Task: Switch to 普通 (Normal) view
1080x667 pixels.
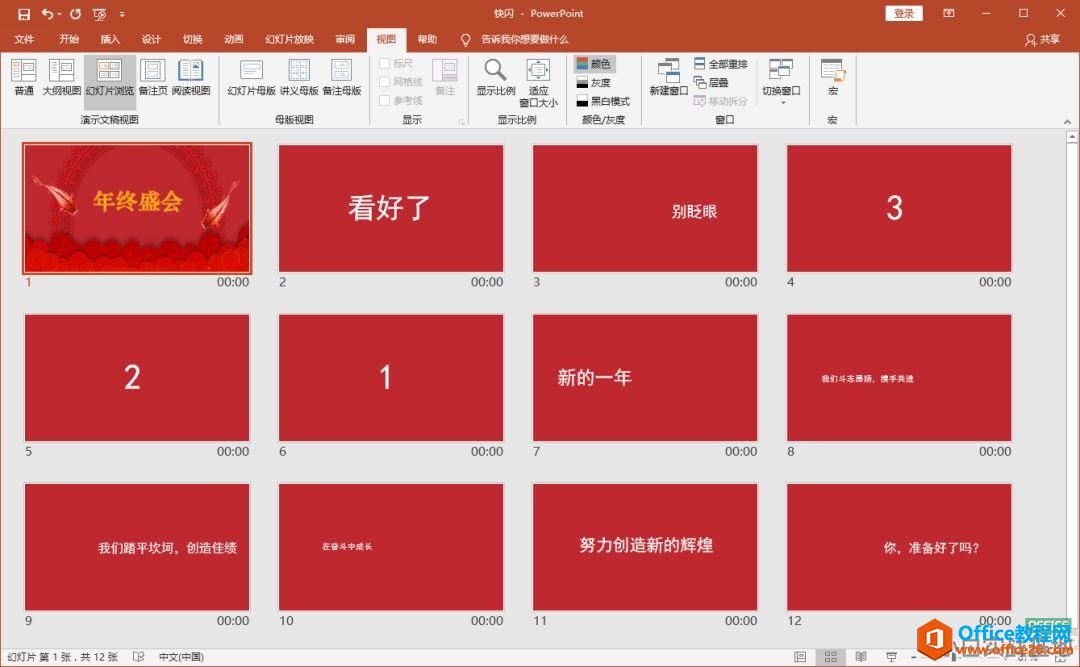Action: 23,78
